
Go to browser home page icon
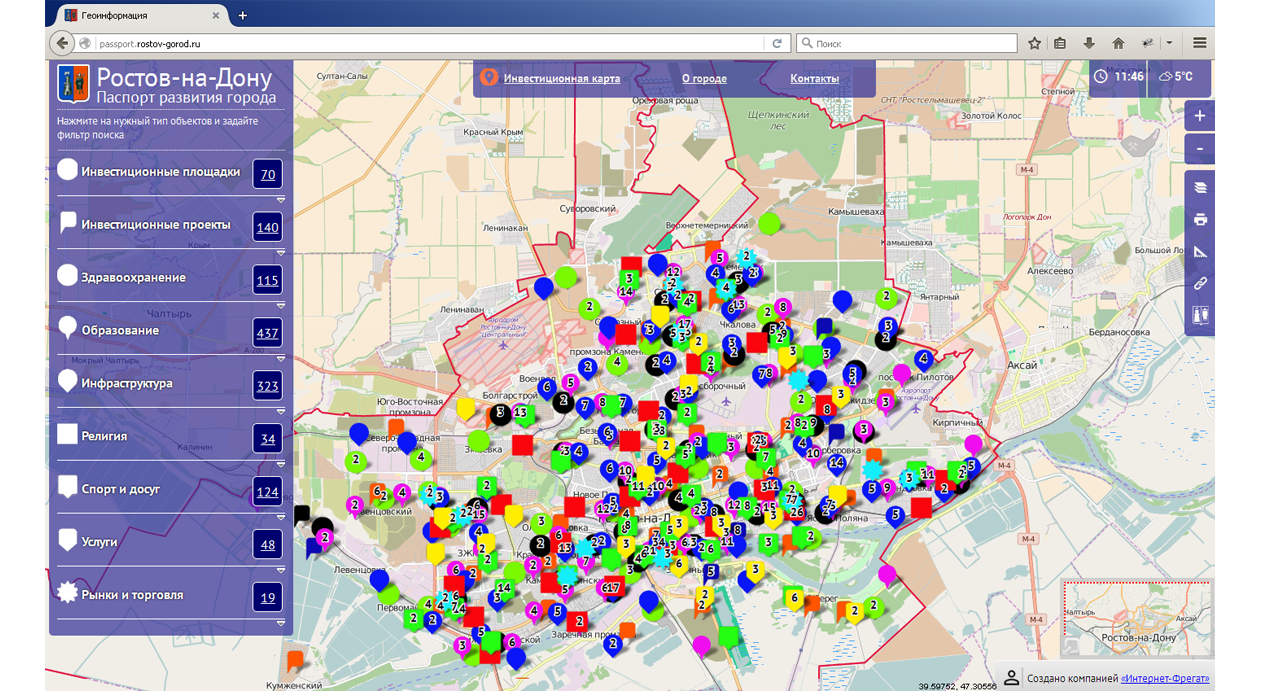1118,43
